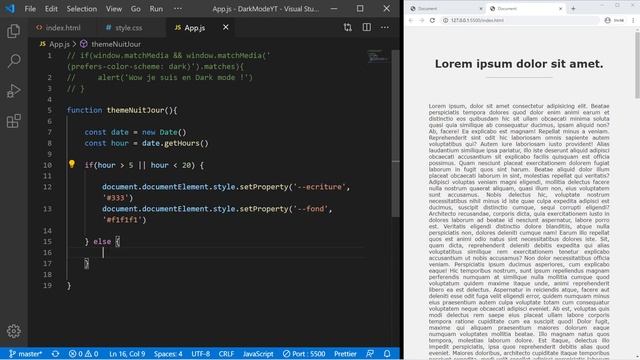Open the Edit menu
Screen dimensions: 640x360
(x=51, y=9)
